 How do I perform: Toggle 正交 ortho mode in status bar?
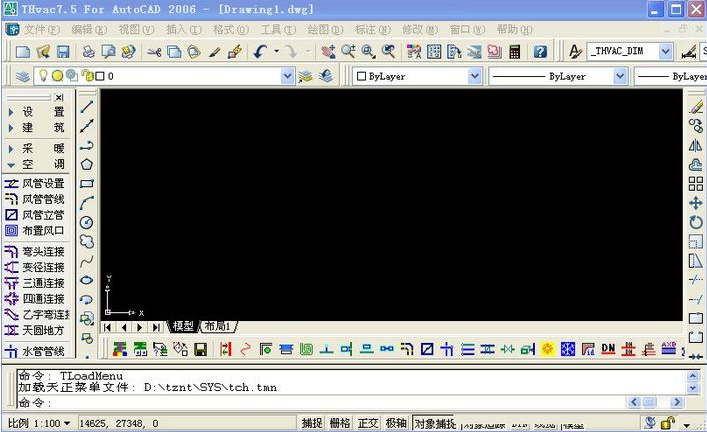tap(368, 423)
